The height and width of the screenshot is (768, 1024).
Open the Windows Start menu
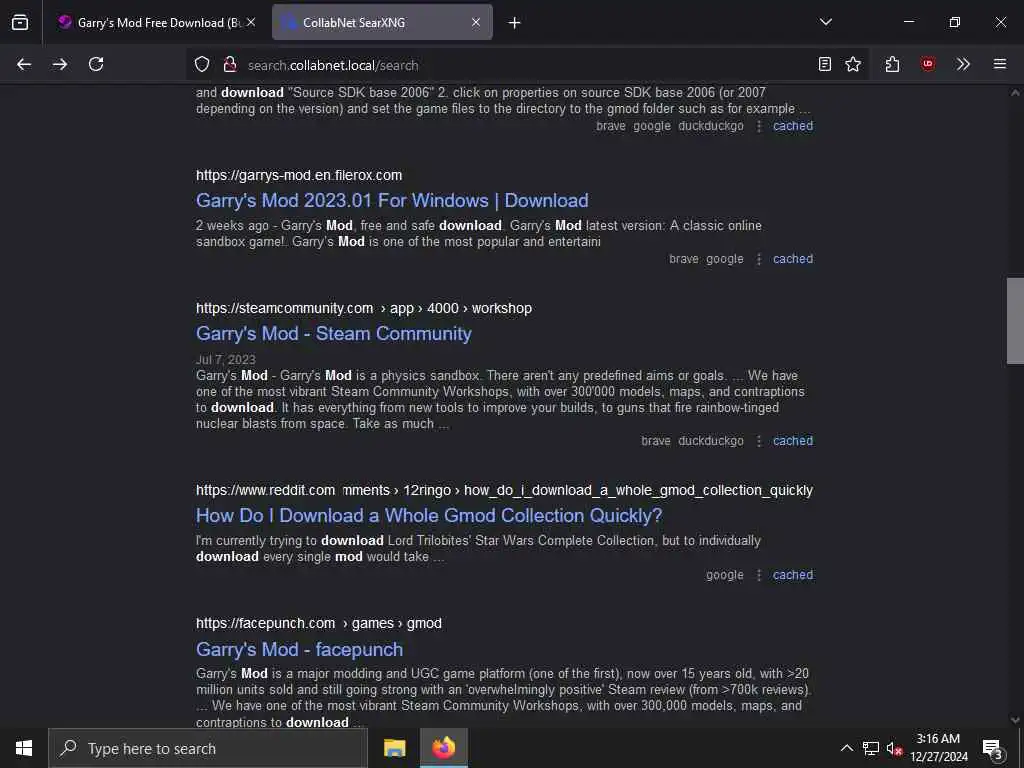click(24, 748)
